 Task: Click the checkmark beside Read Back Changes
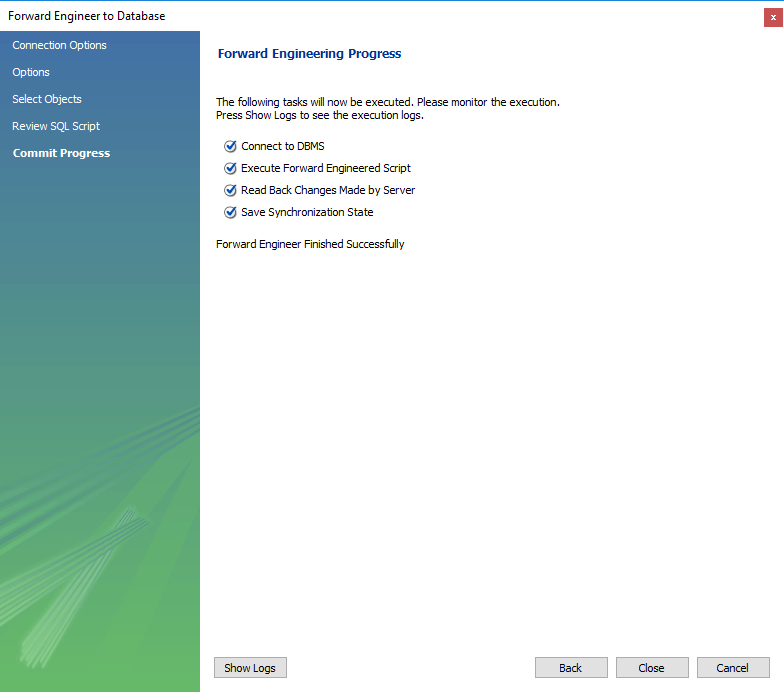230,190
